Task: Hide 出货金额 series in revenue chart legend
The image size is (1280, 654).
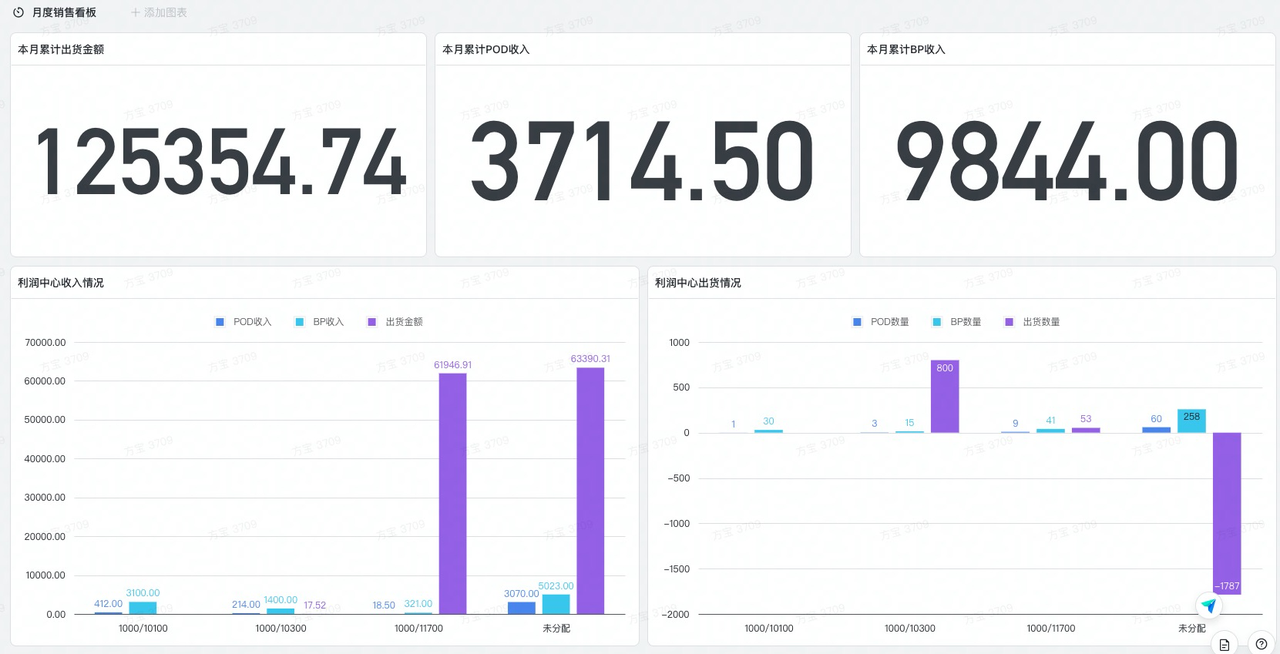Action: pyautogui.click(x=395, y=322)
